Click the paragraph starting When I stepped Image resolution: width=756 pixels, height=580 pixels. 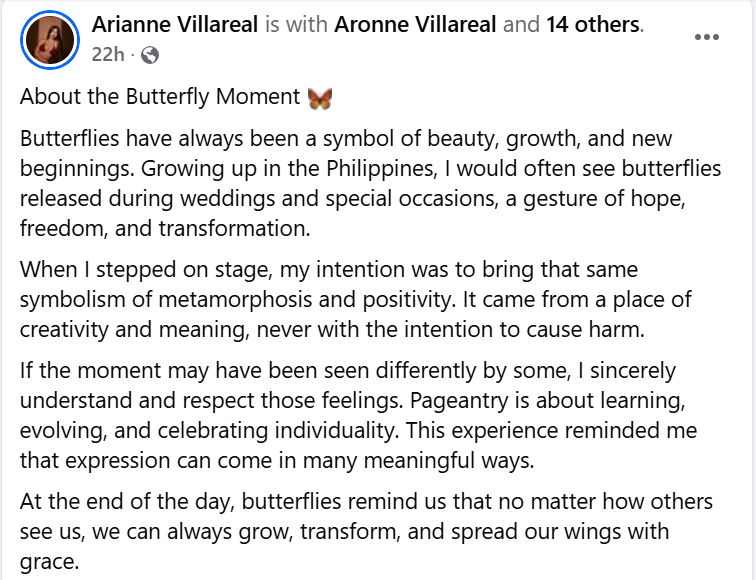(356, 299)
